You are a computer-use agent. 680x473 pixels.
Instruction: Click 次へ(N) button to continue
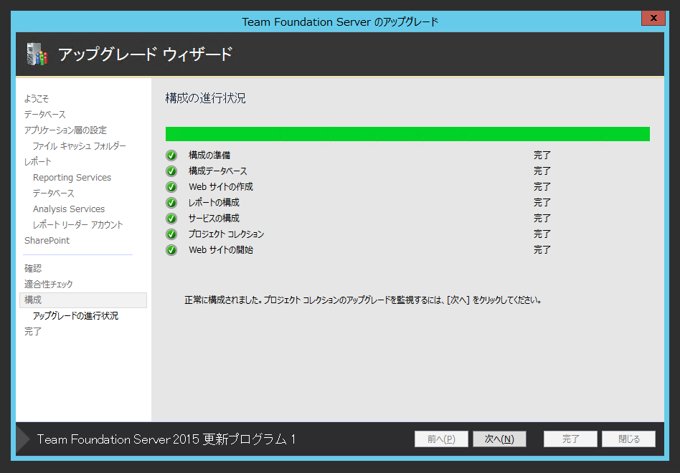(500, 439)
